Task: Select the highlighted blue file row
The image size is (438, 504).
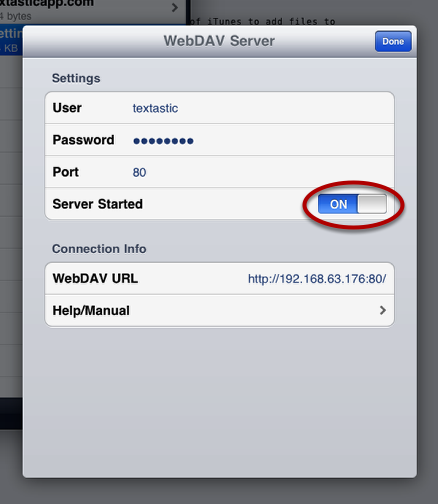Action: [x=11, y=40]
